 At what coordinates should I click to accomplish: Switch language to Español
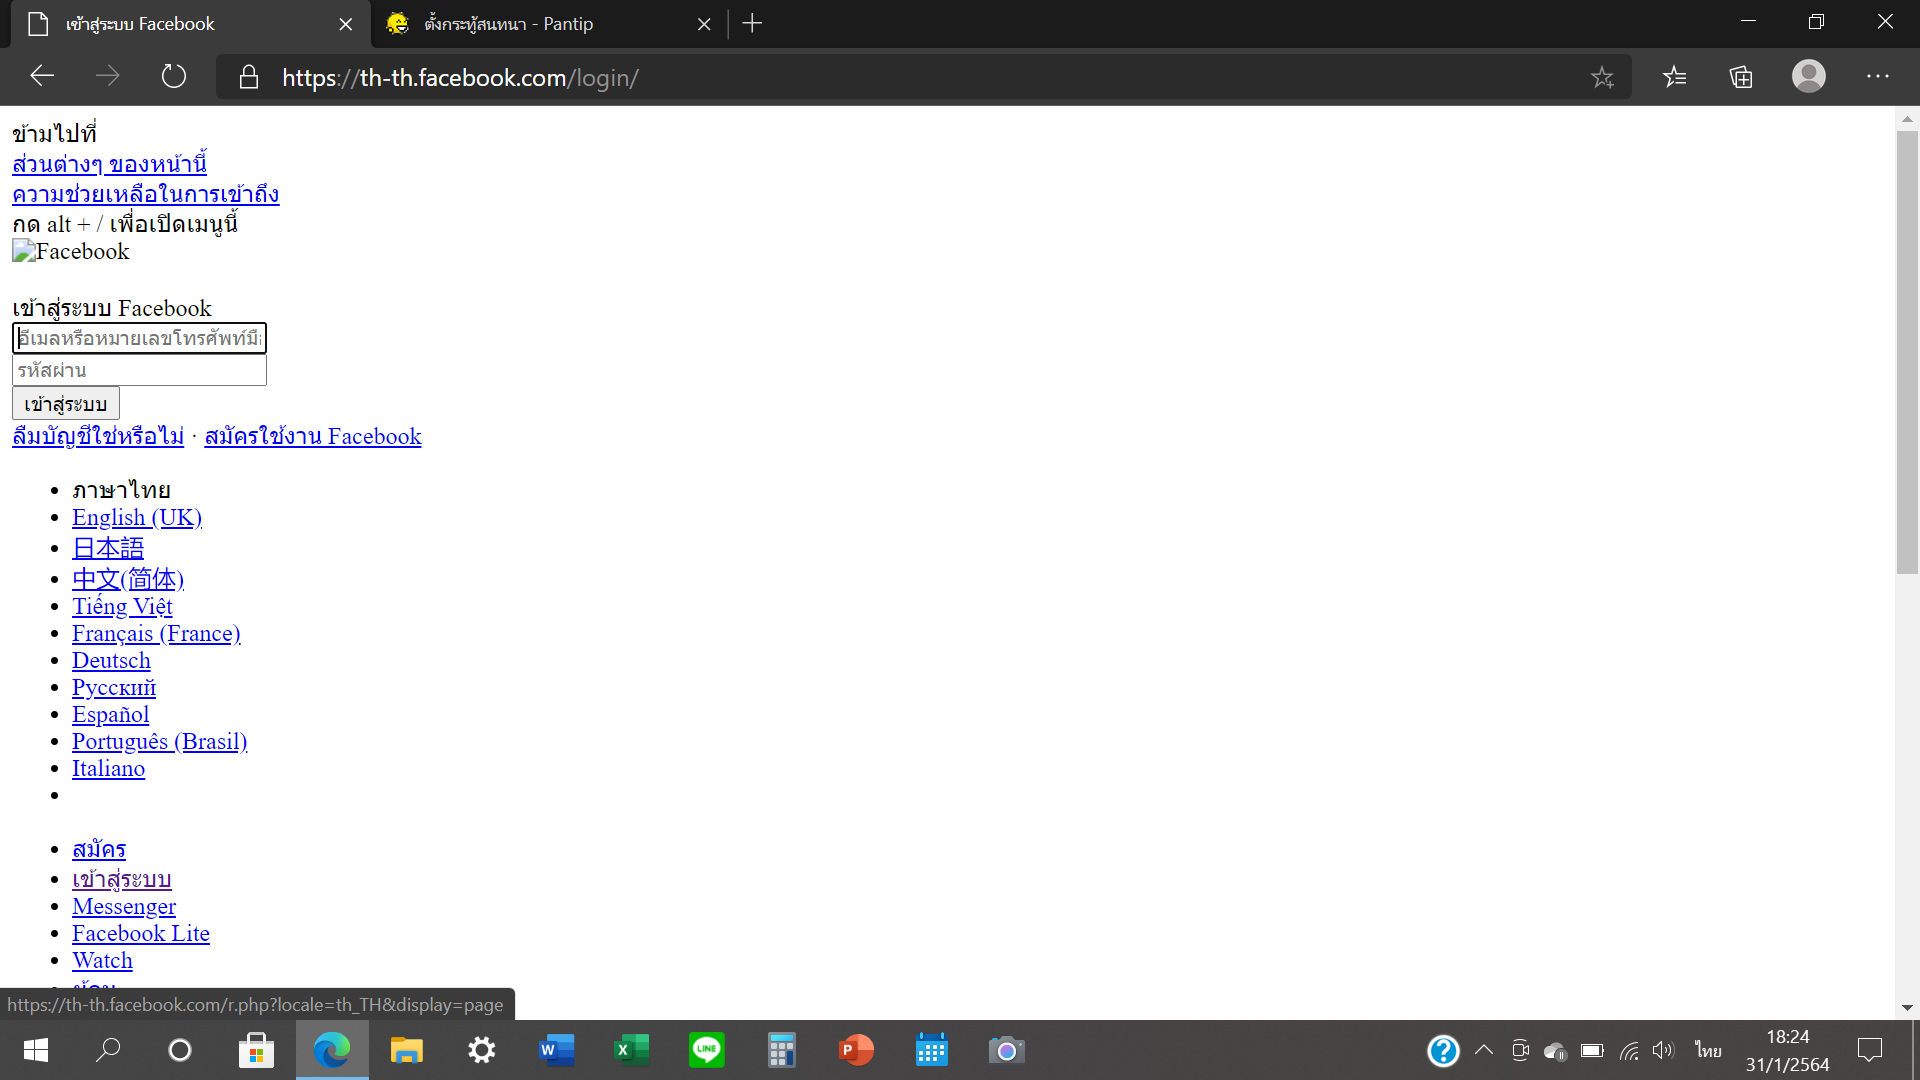(110, 714)
